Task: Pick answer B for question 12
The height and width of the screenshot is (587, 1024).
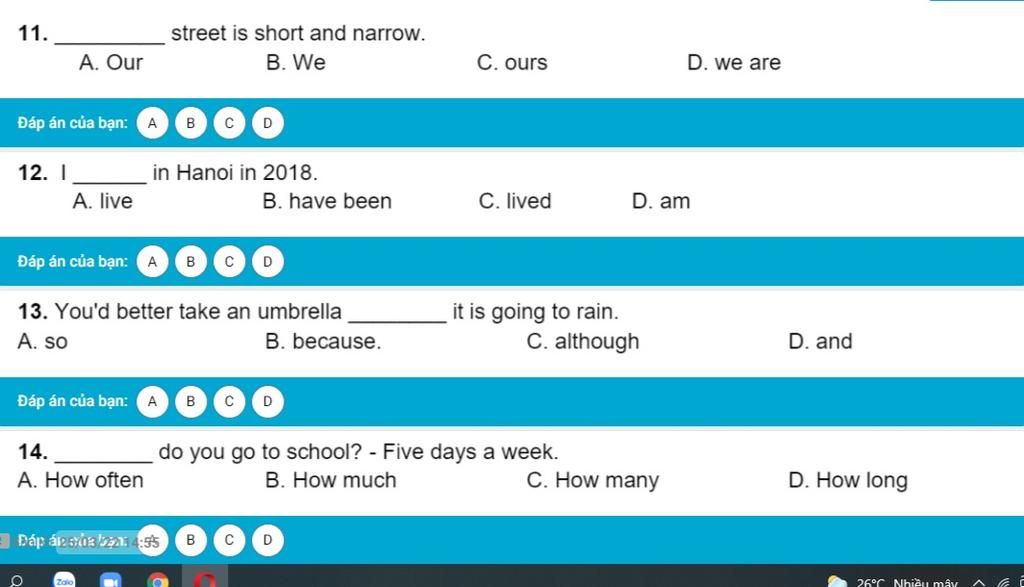Action: point(191,262)
